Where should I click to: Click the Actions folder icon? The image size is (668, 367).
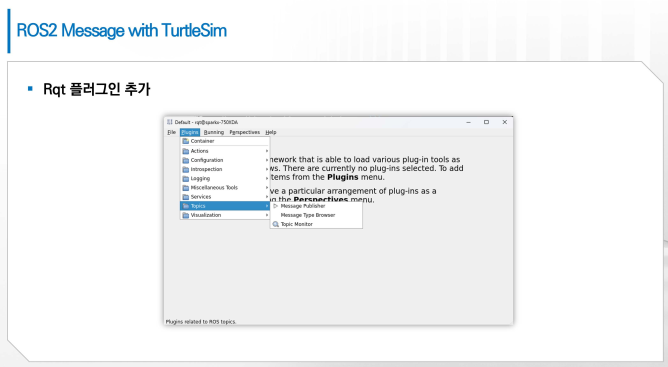click(x=186, y=151)
